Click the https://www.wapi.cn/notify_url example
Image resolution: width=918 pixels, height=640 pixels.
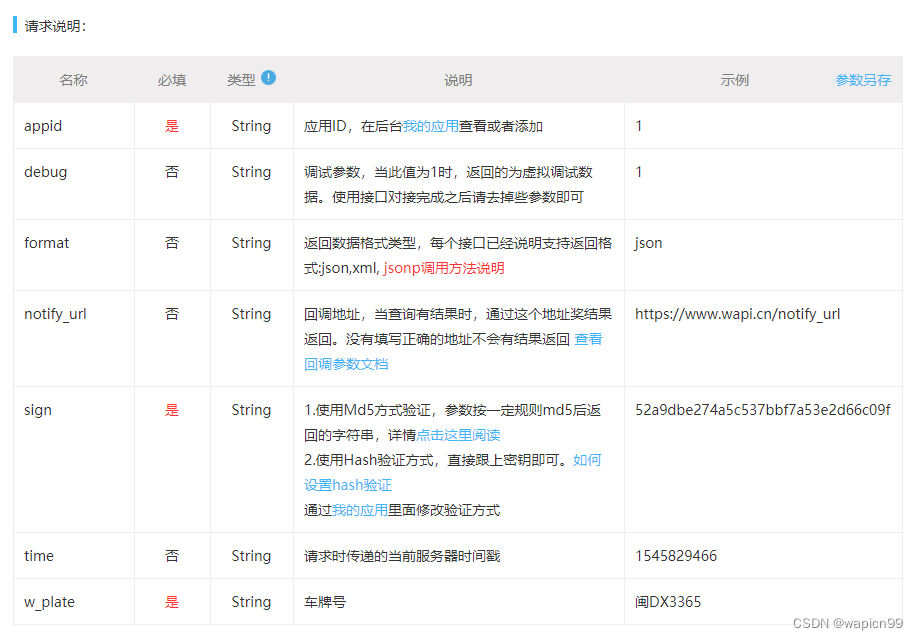coord(738,314)
